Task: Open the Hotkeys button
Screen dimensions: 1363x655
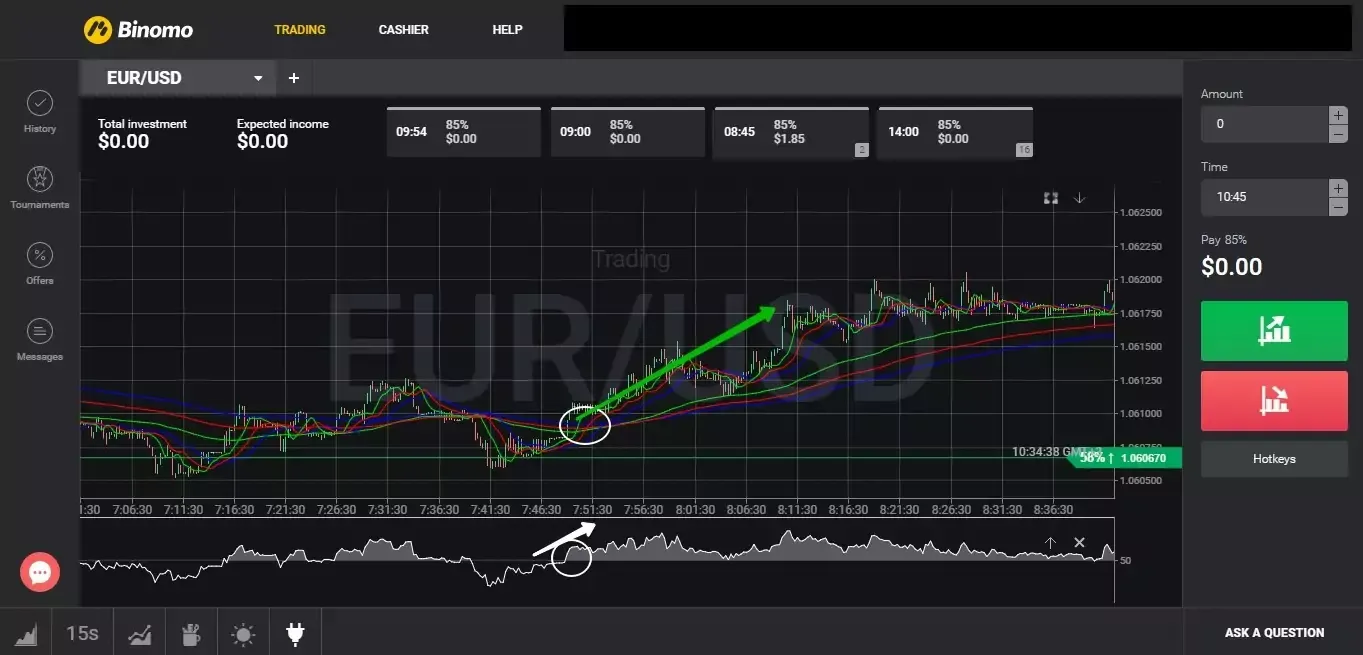Action: click(x=1274, y=459)
